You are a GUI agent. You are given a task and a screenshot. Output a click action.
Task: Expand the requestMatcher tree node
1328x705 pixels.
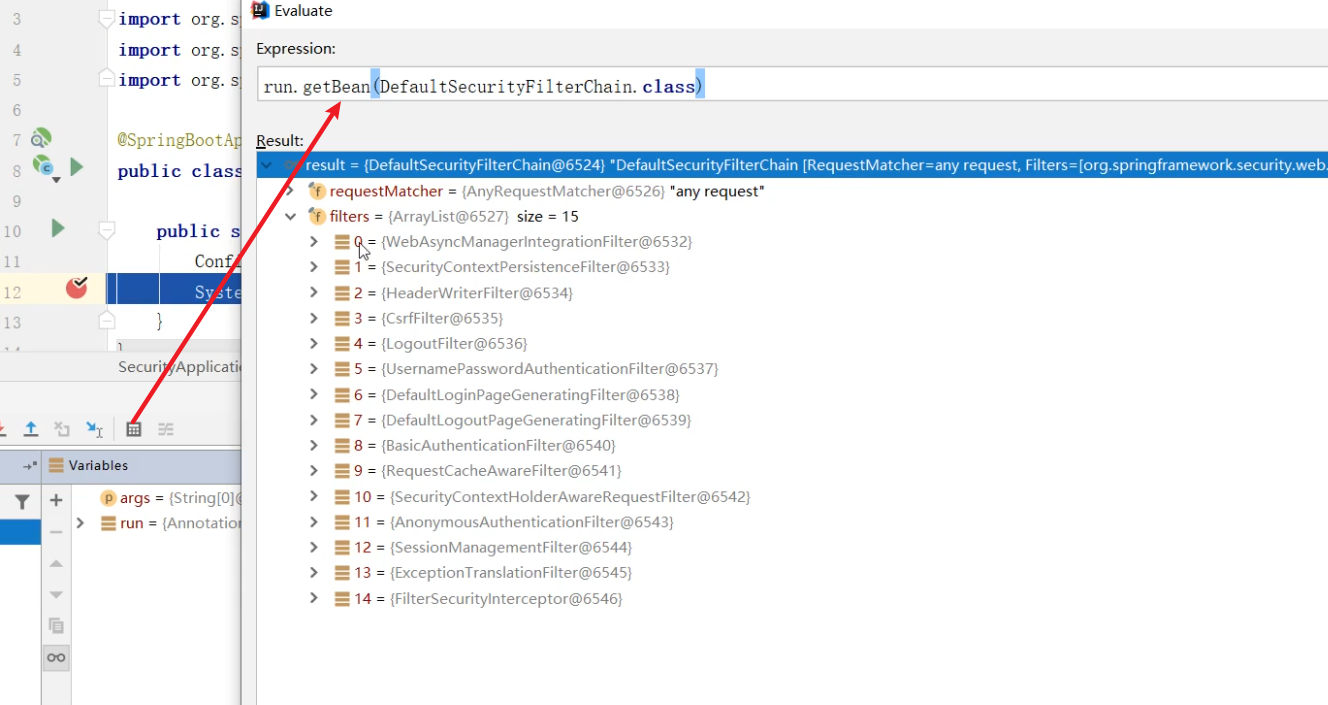click(x=290, y=191)
